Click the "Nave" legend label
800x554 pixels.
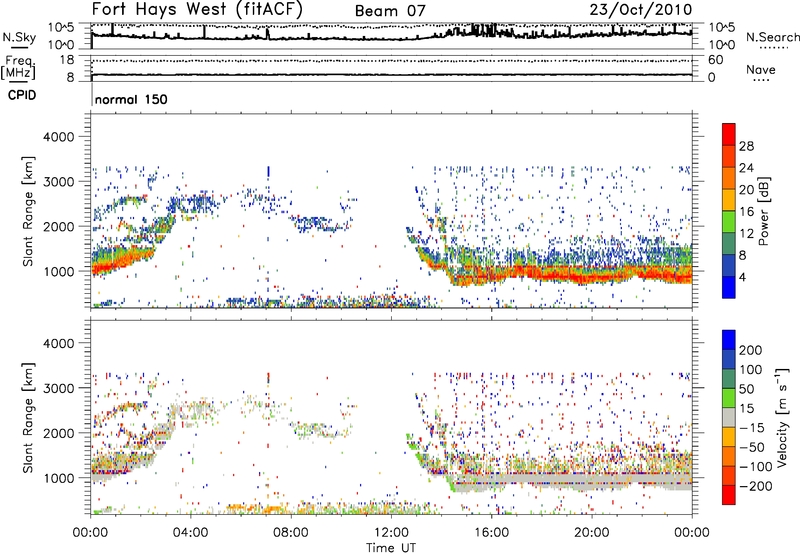pyautogui.click(x=760, y=70)
